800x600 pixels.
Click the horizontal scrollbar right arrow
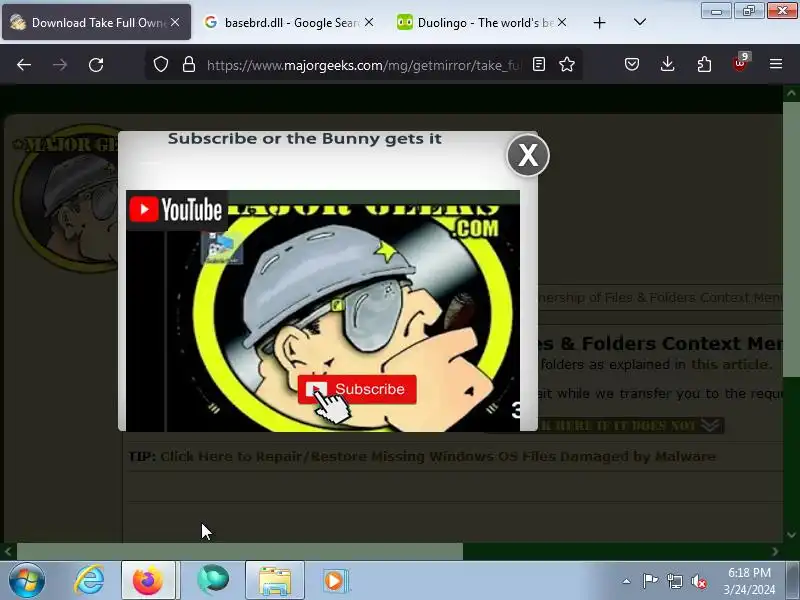pos(776,552)
